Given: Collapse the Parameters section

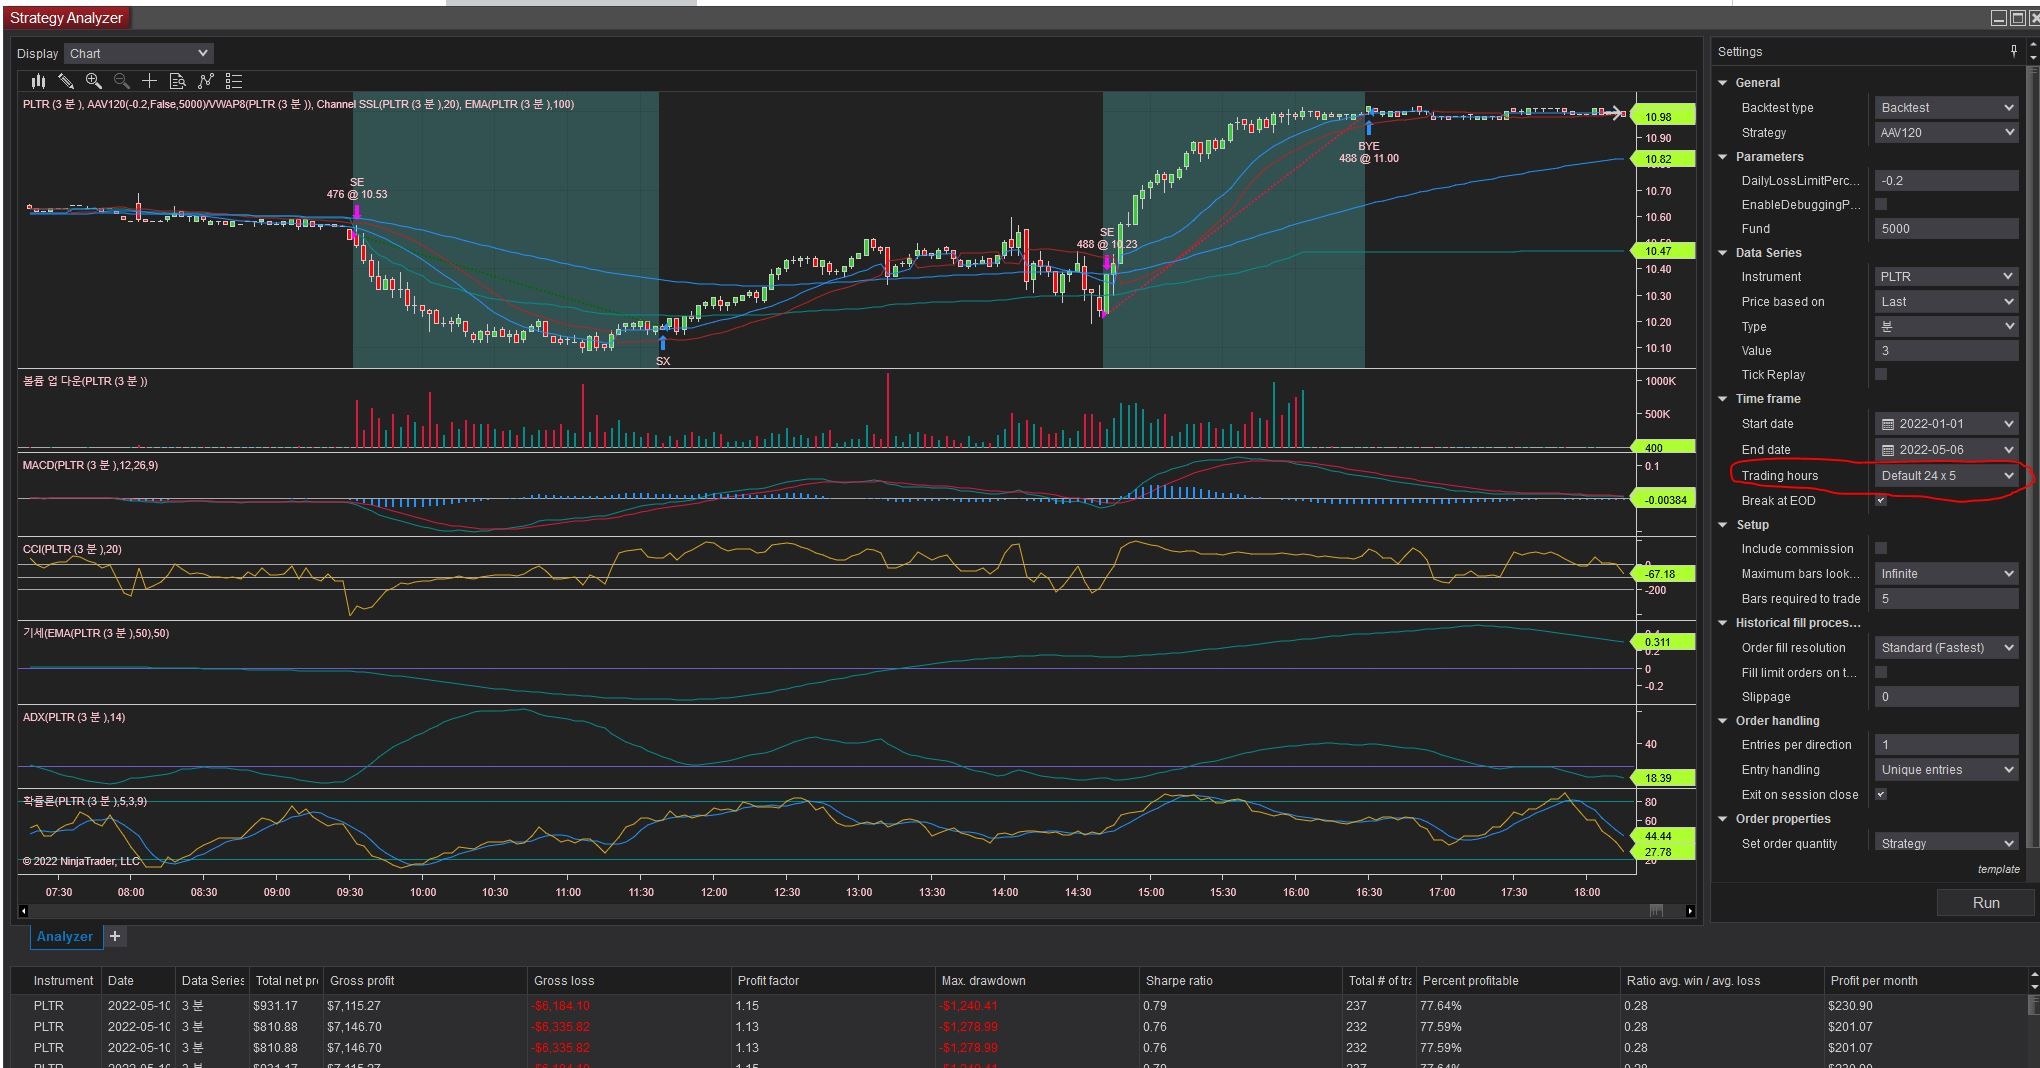Looking at the screenshot, I should (x=1723, y=157).
